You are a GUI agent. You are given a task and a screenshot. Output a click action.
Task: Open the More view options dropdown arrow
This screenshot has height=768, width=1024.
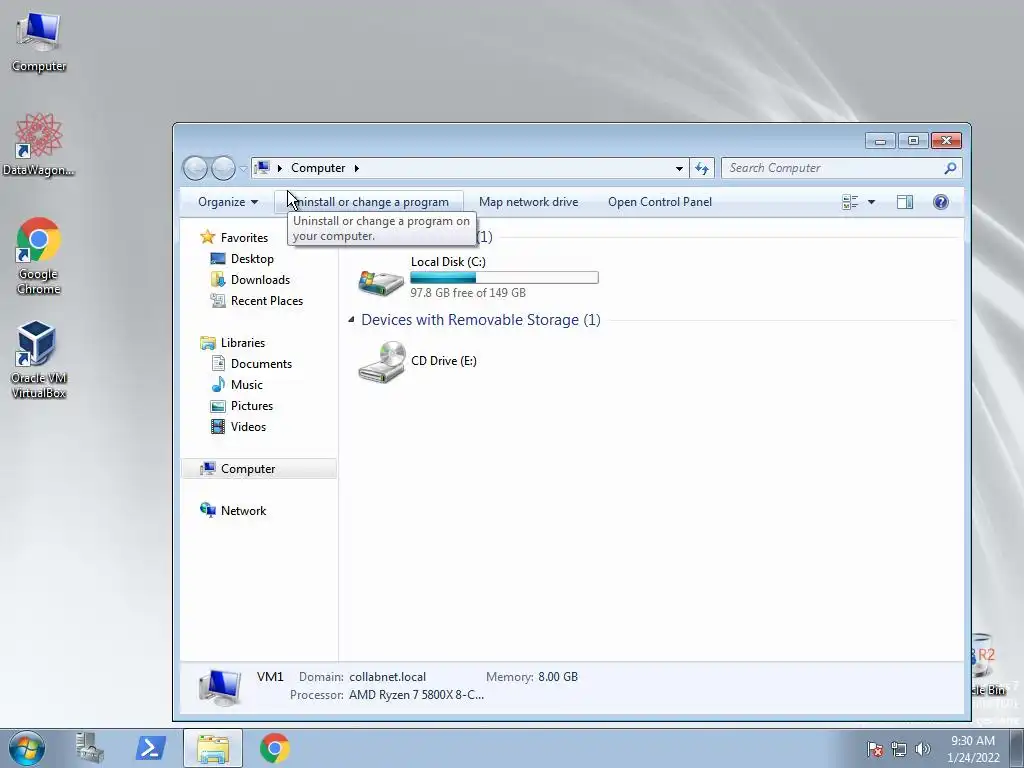(871, 202)
